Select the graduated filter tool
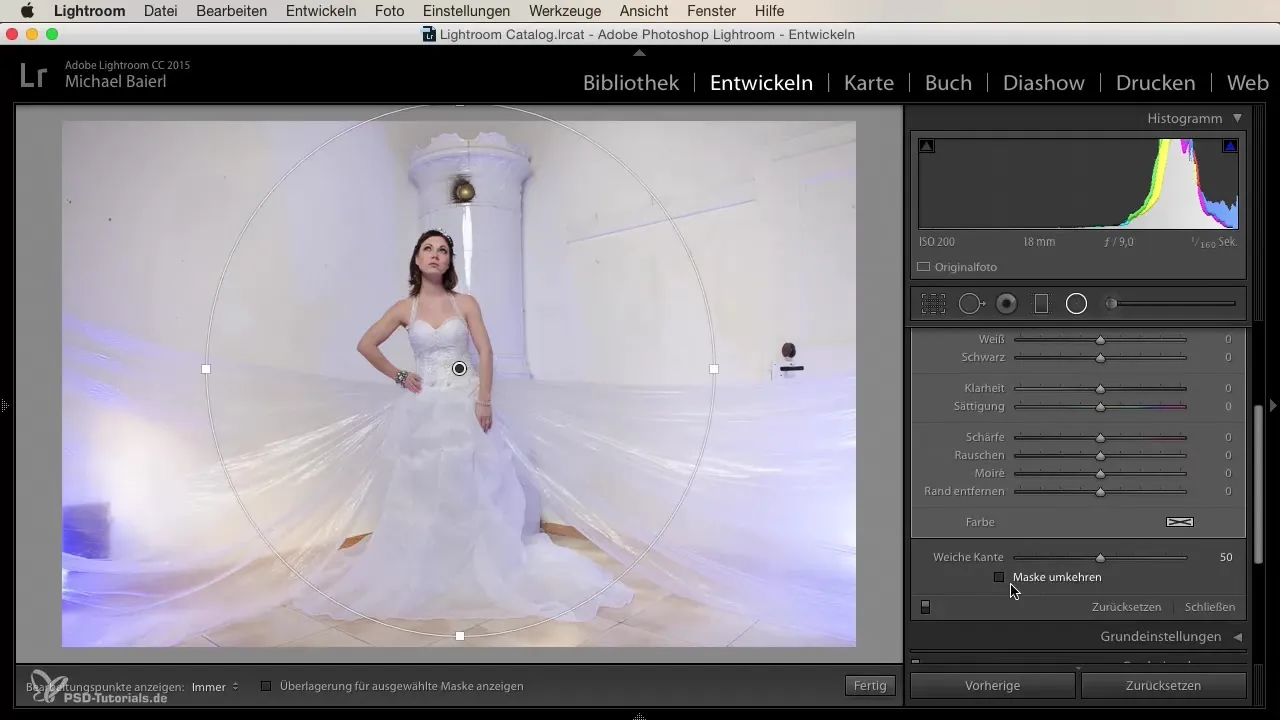Viewport: 1280px width, 720px height. coord(1041,304)
